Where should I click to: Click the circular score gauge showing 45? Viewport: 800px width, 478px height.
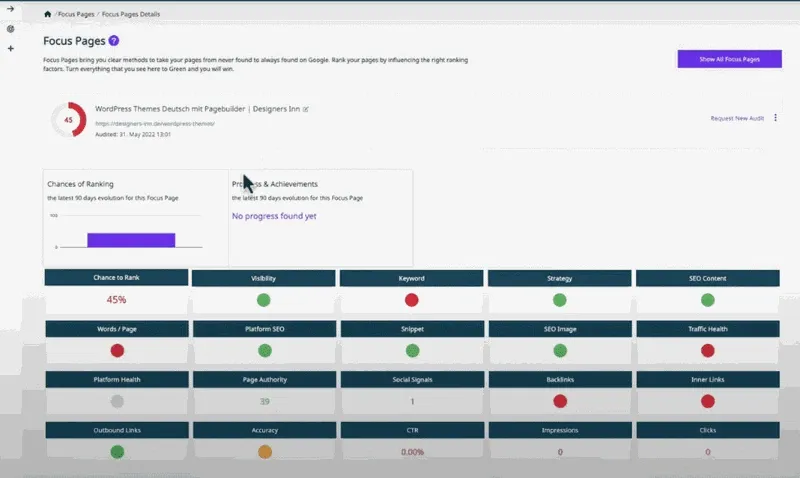68,120
